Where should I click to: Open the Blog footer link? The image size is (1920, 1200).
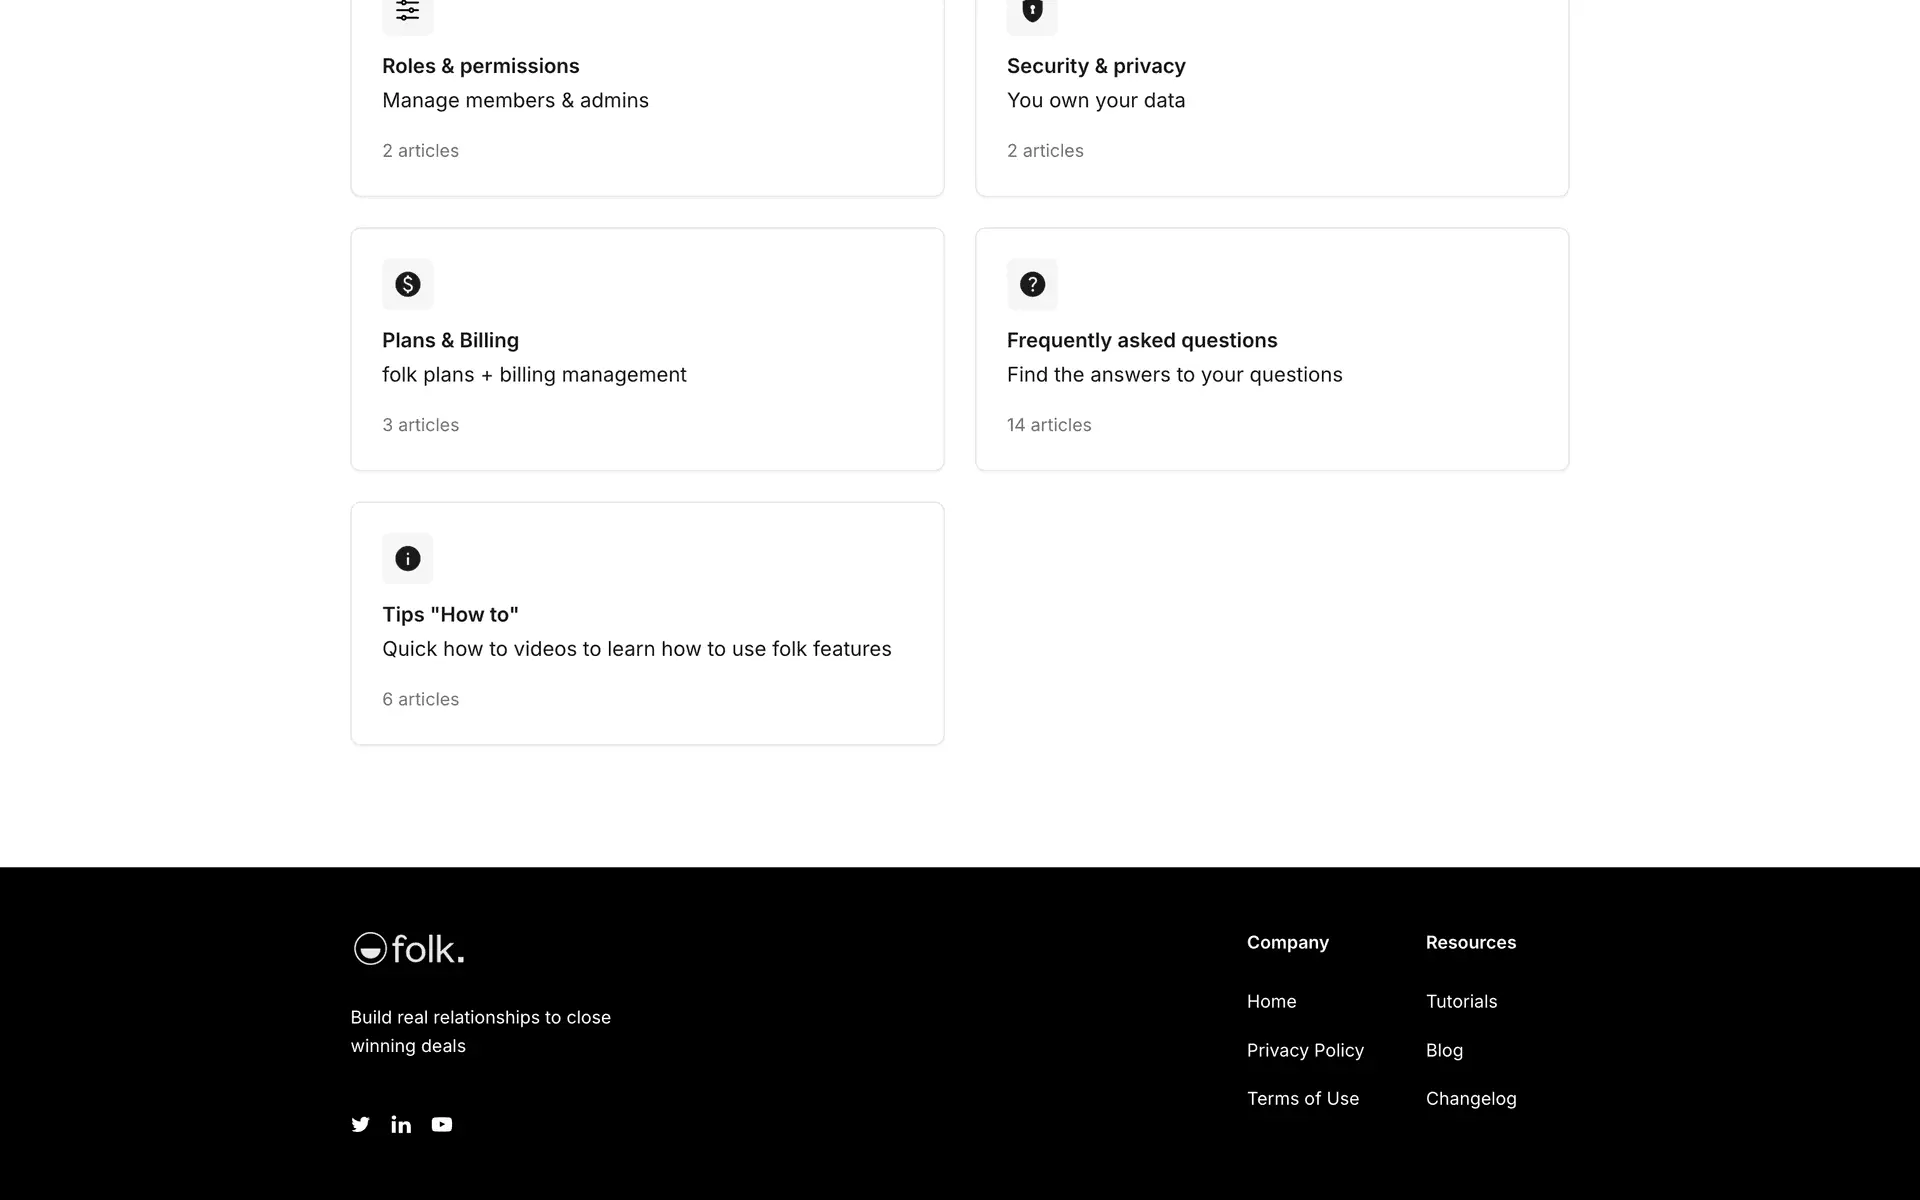pyautogui.click(x=1444, y=1051)
